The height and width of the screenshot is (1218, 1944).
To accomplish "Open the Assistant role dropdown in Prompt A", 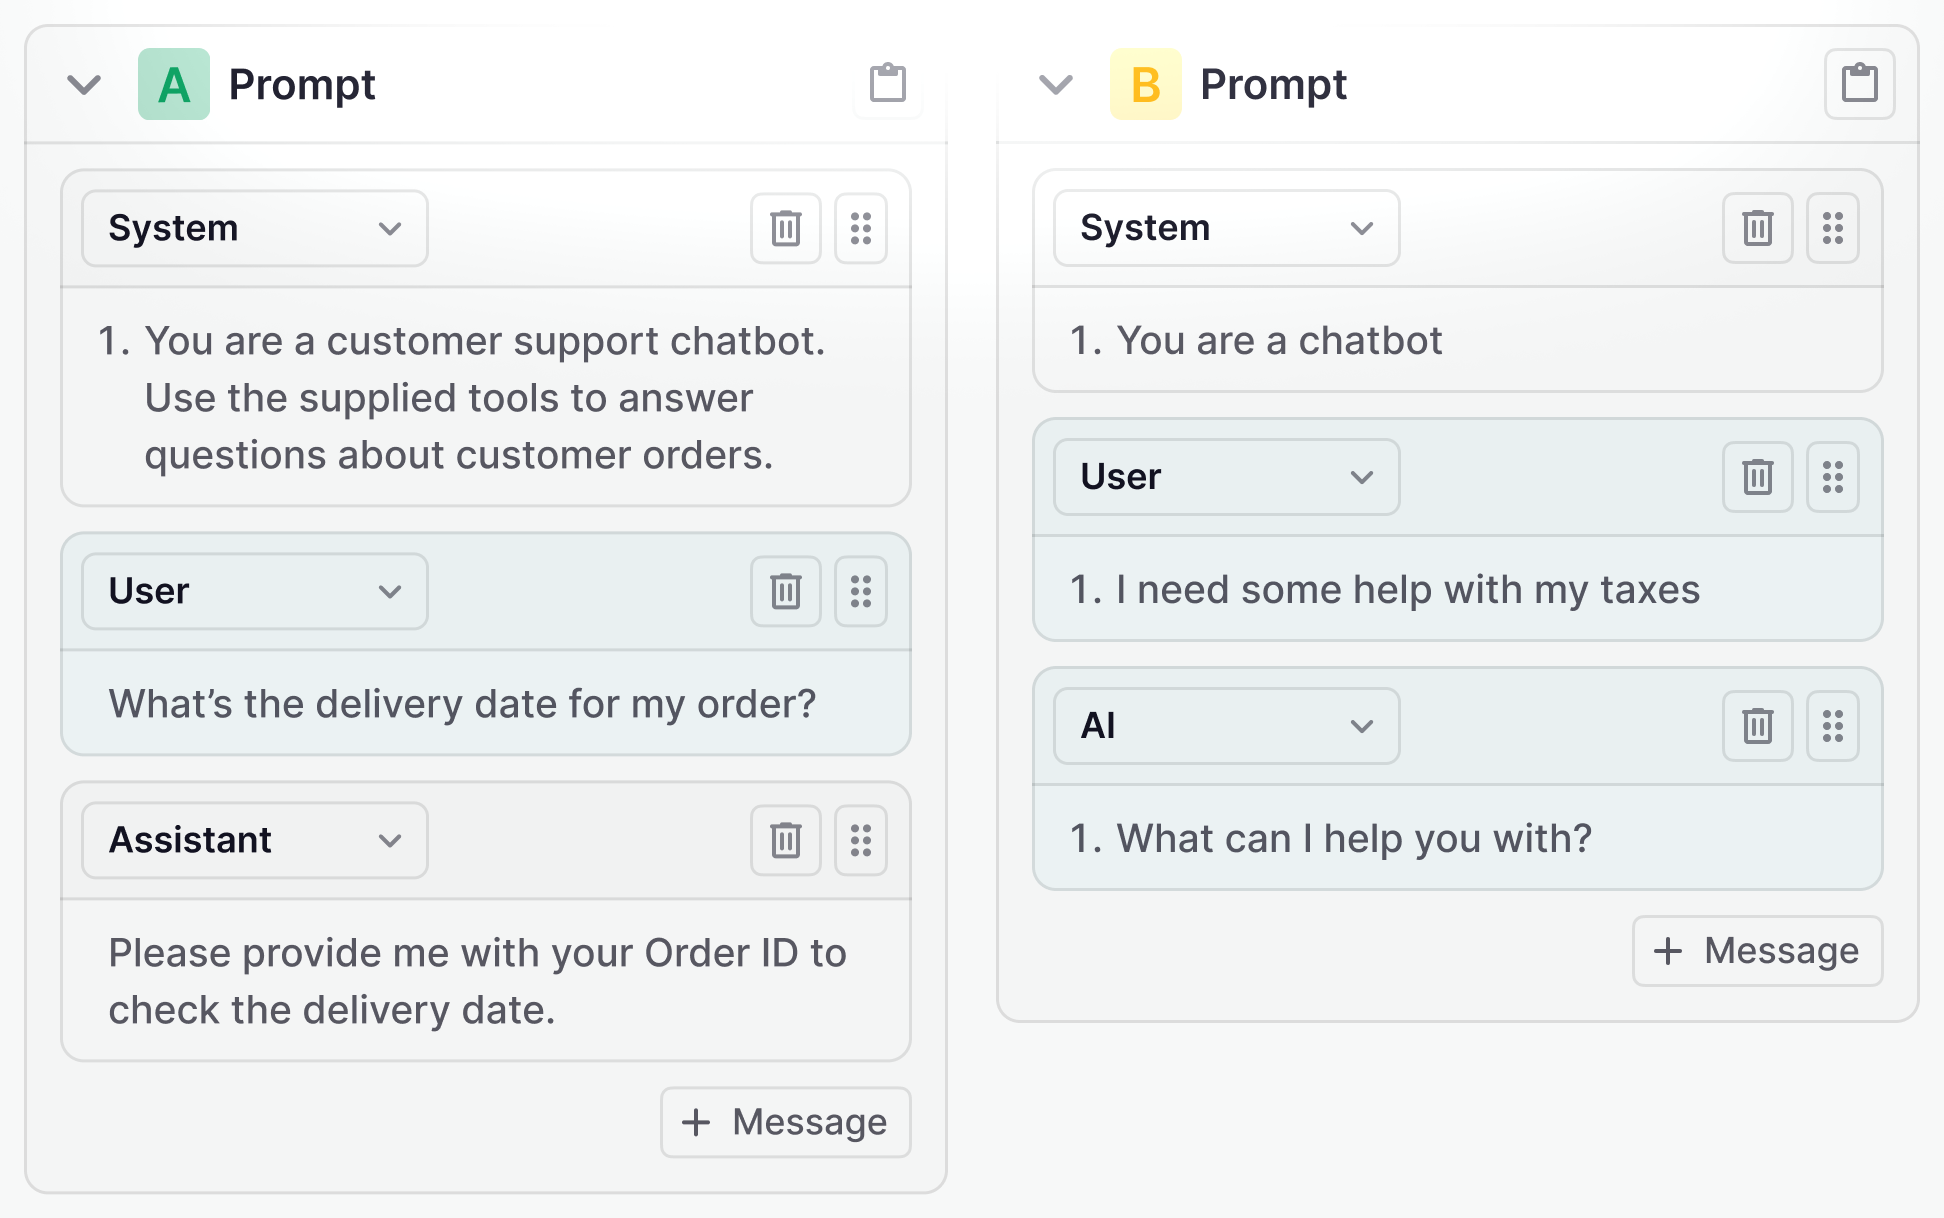I will pyautogui.click(x=255, y=840).
